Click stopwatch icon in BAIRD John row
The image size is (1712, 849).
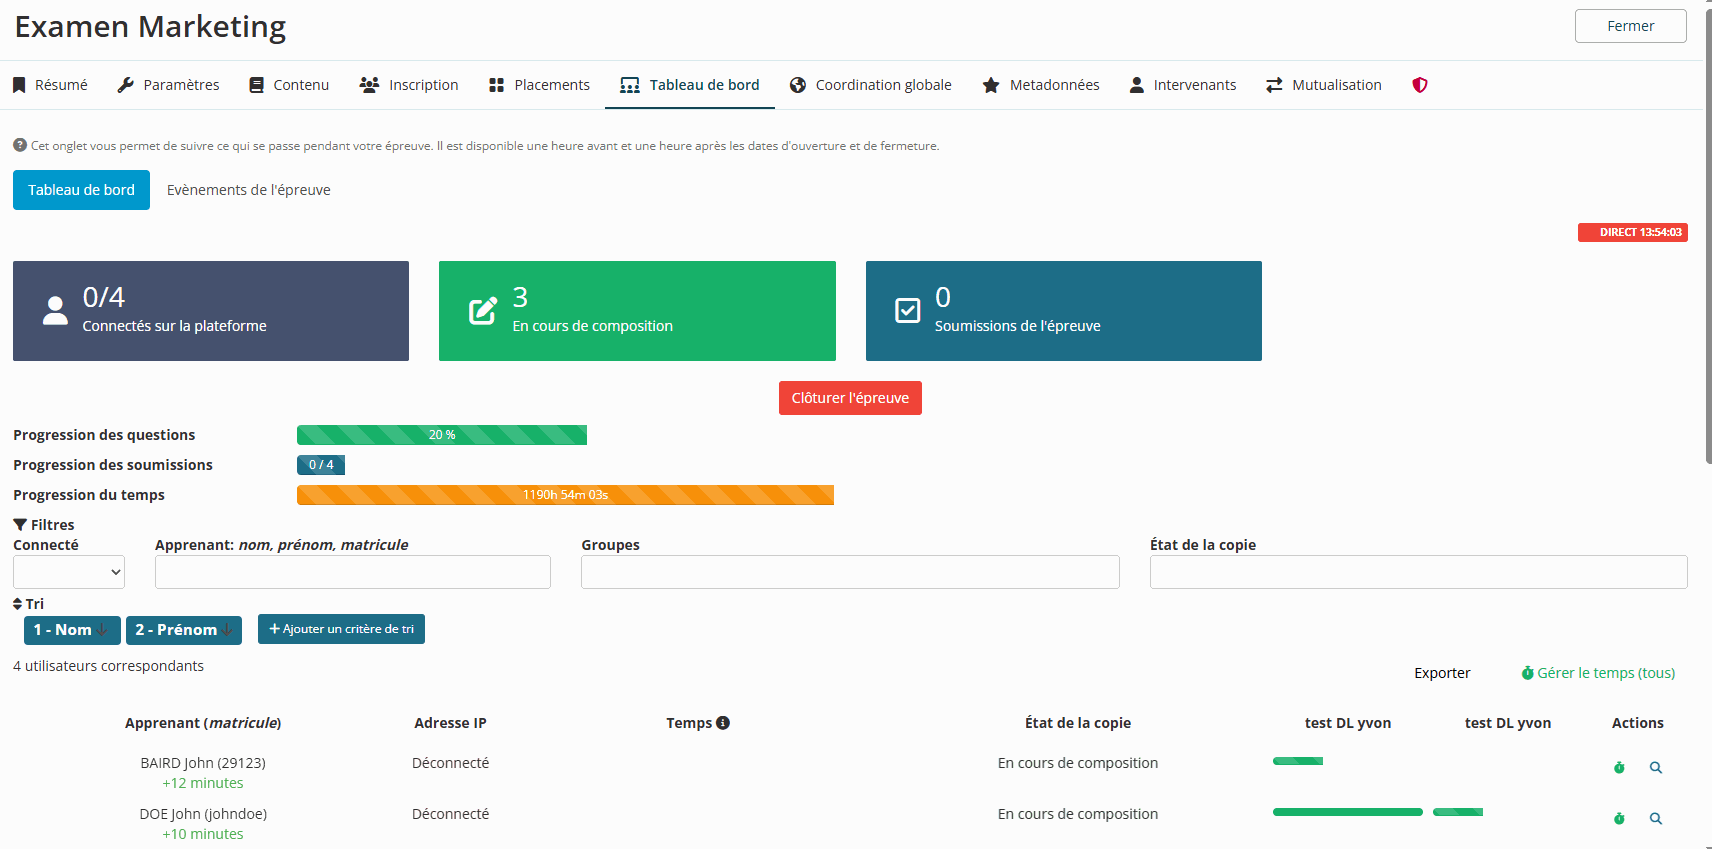pos(1619,768)
